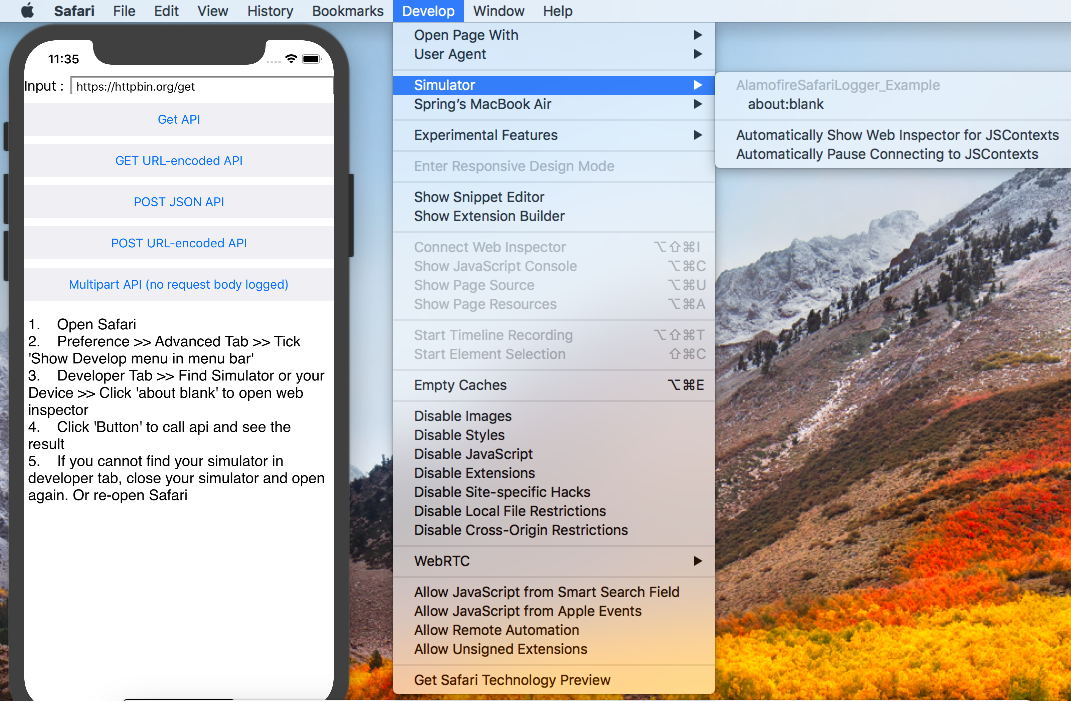This screenshot has width=1071, height=701.
Task: Toggle Disable Local File Restrictions
Action: (x=554, y=511)
